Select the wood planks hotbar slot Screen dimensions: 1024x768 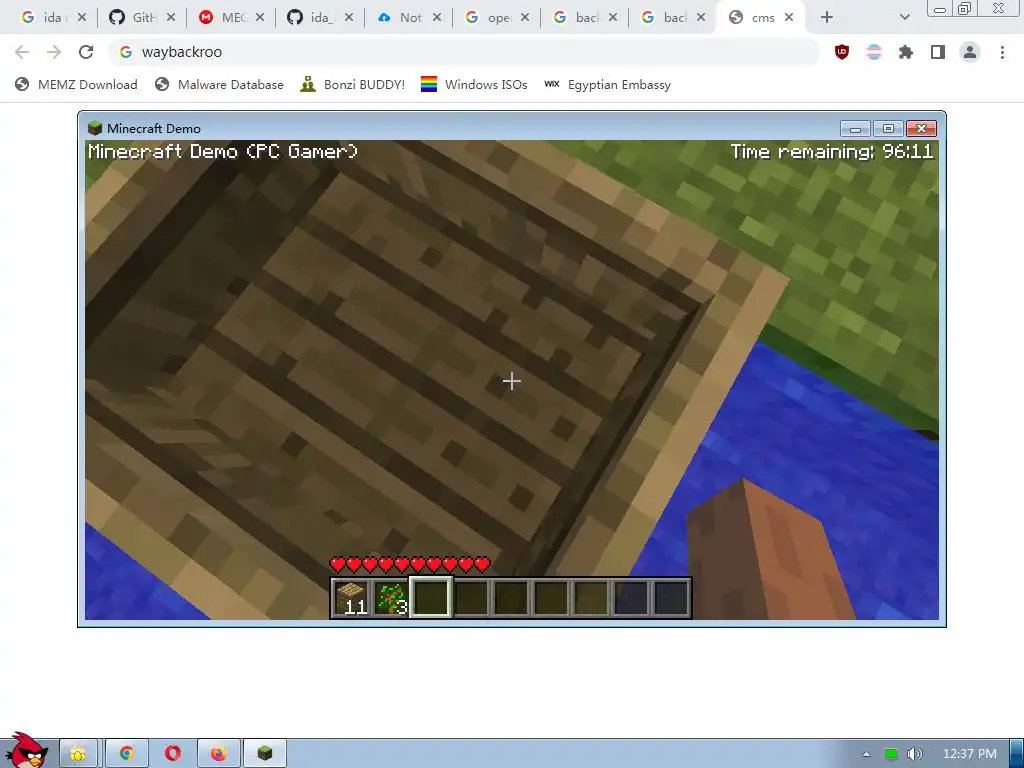(351, 598)
